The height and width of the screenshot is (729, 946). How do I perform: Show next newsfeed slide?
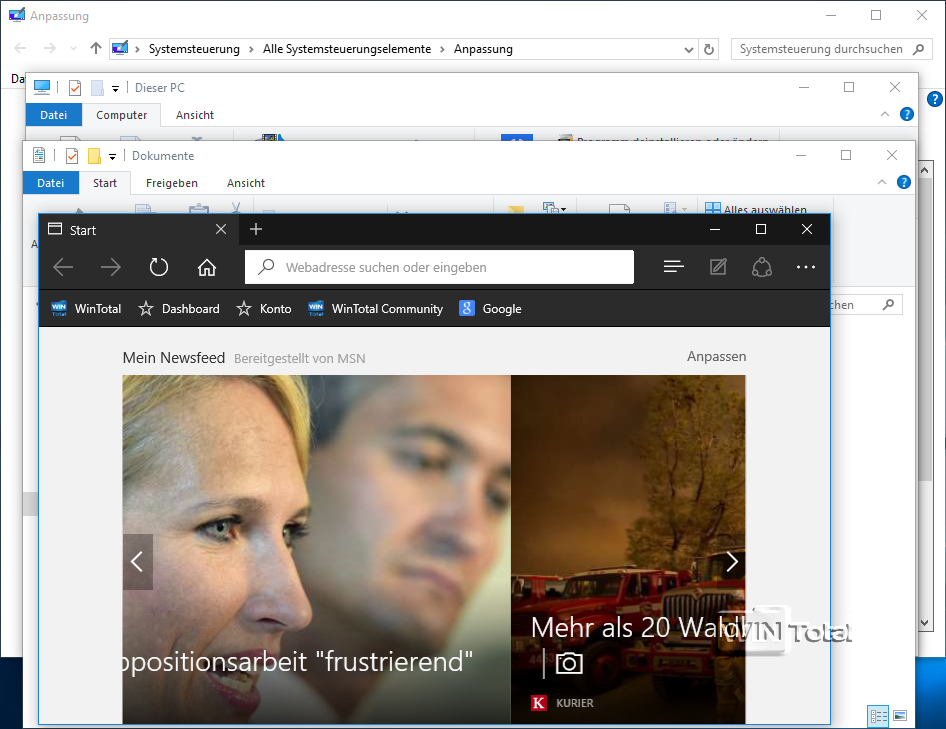point(731,562)
